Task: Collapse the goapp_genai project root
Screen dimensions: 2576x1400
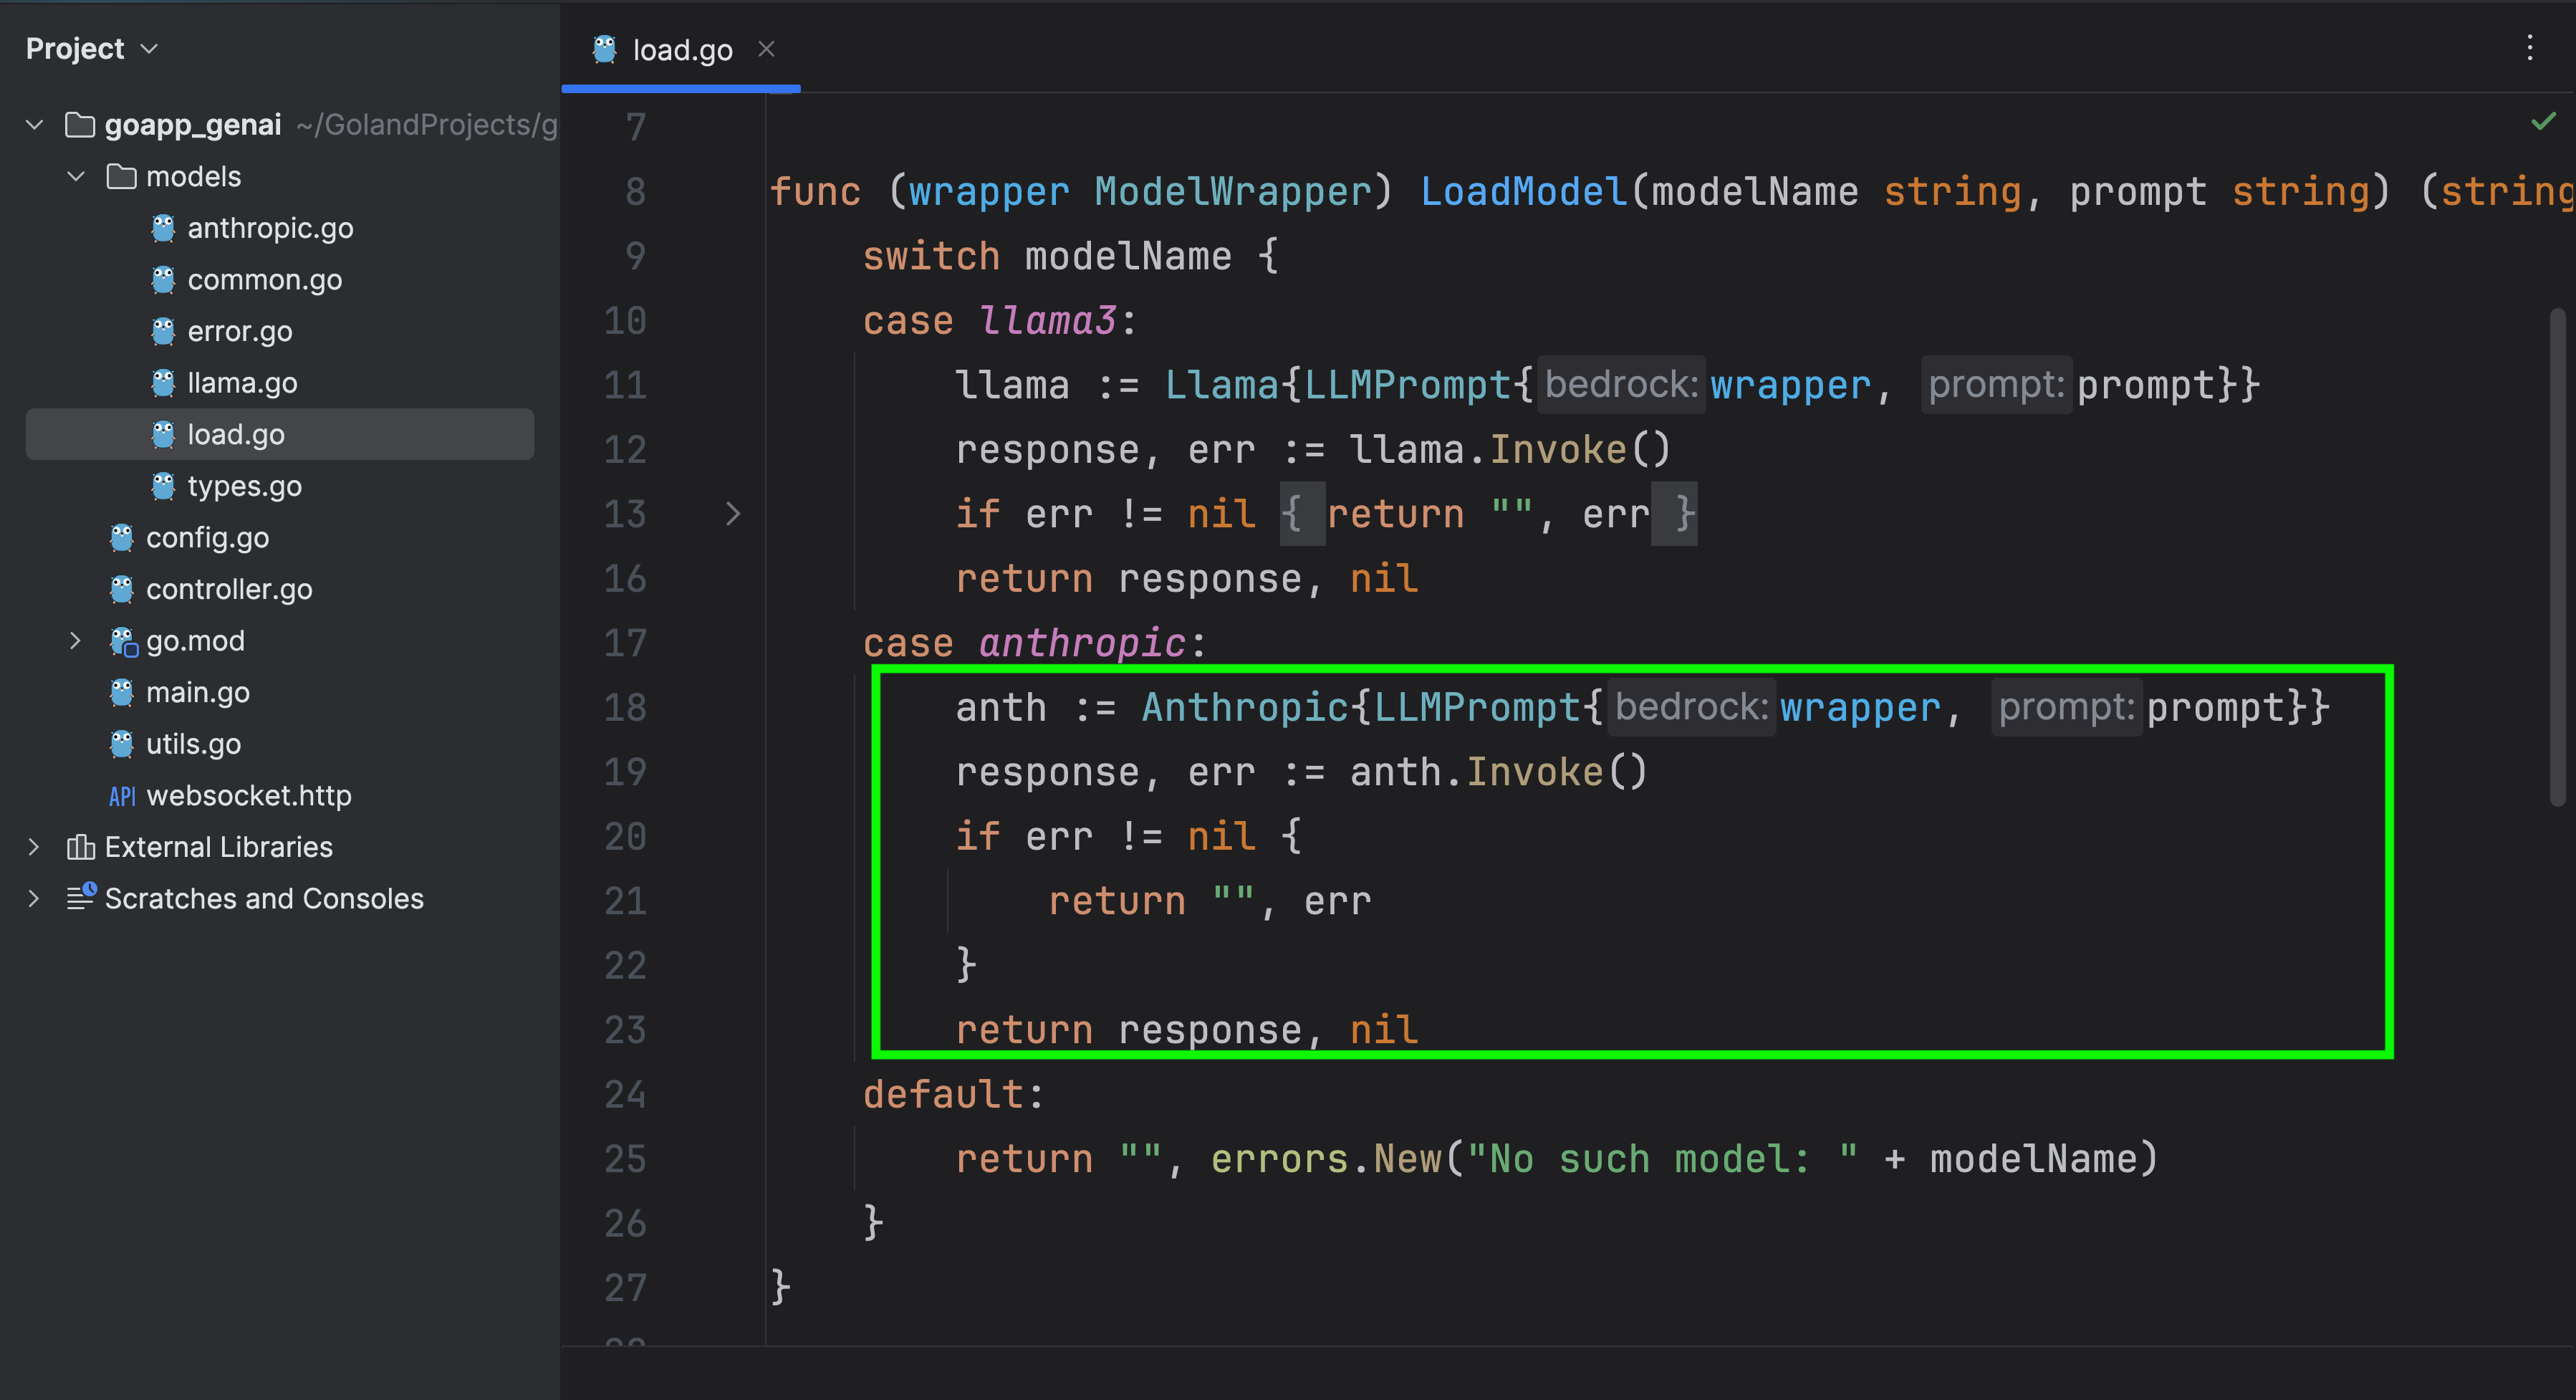Action: tap(35, 125)
